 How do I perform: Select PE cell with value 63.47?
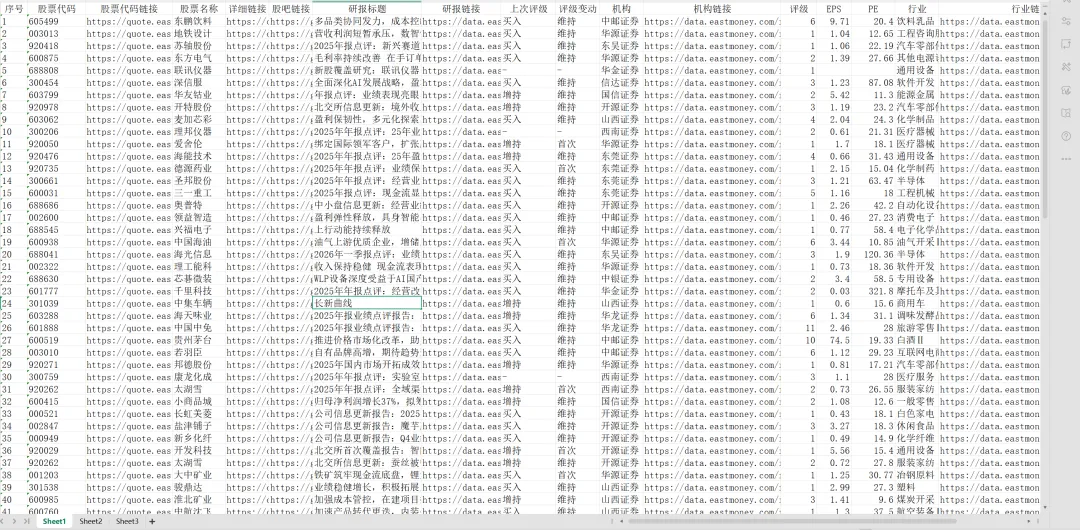[x=873, y=181]
